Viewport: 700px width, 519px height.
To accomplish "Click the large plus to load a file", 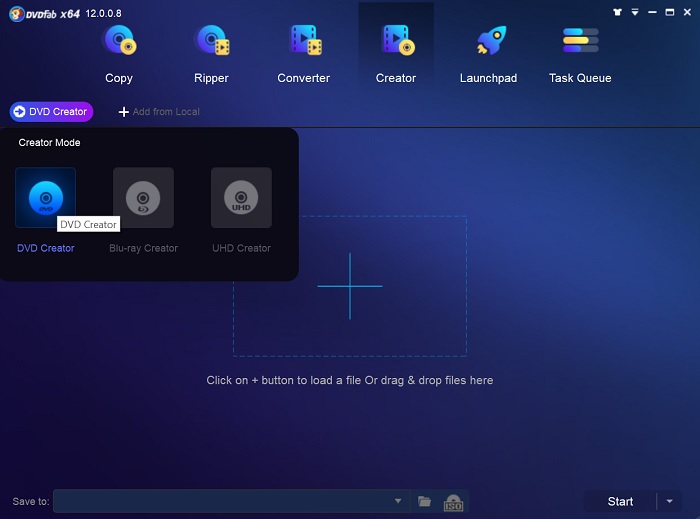I will pos(350,286).
